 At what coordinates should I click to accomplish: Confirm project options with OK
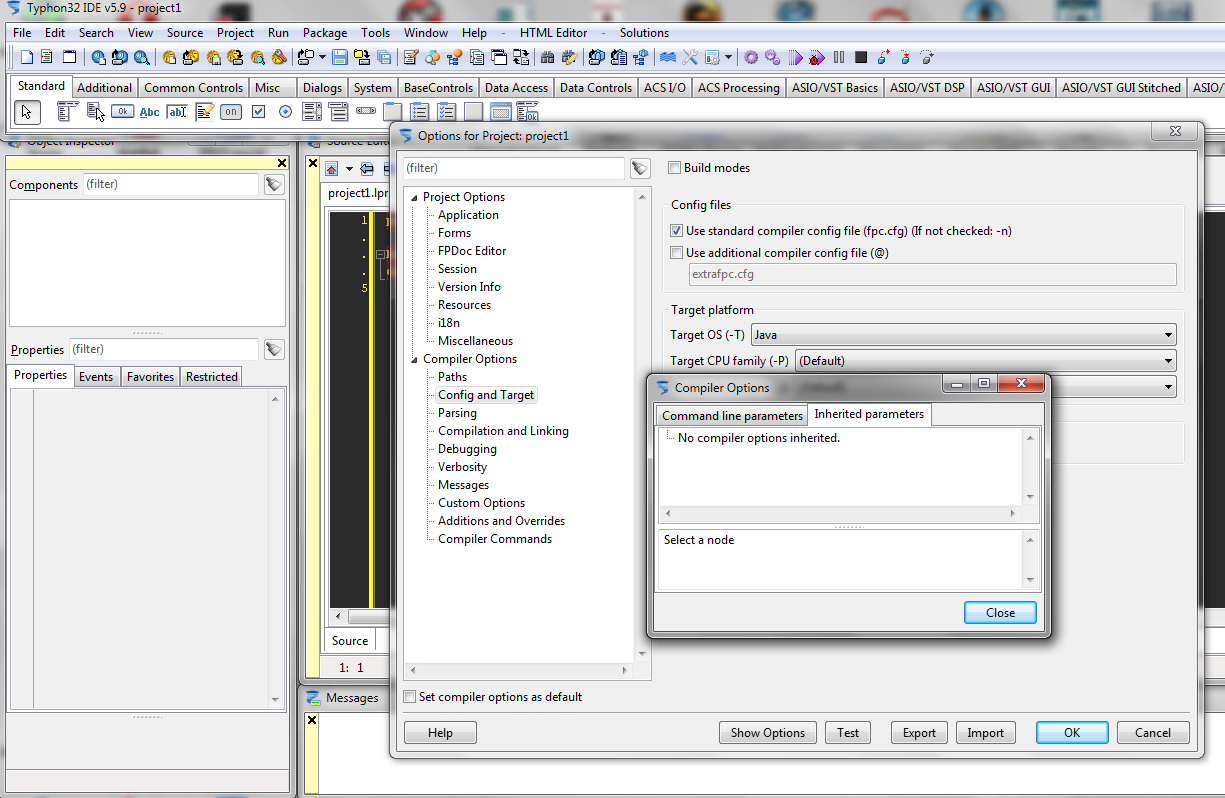point(1072,733)
